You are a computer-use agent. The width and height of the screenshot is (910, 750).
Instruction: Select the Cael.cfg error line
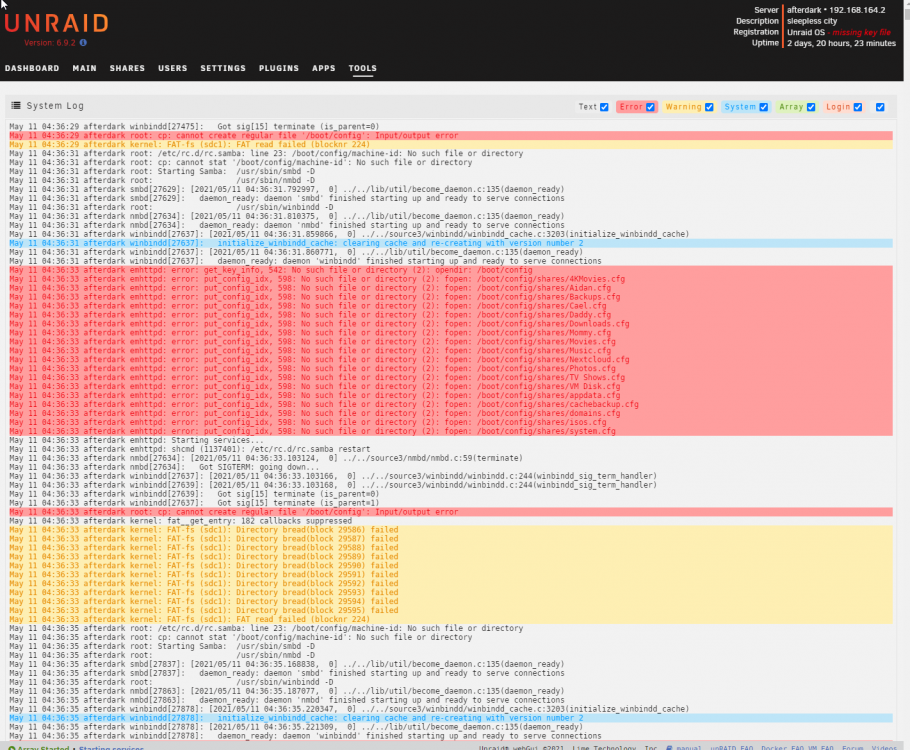pyautogui.click(x=450, y=306)
